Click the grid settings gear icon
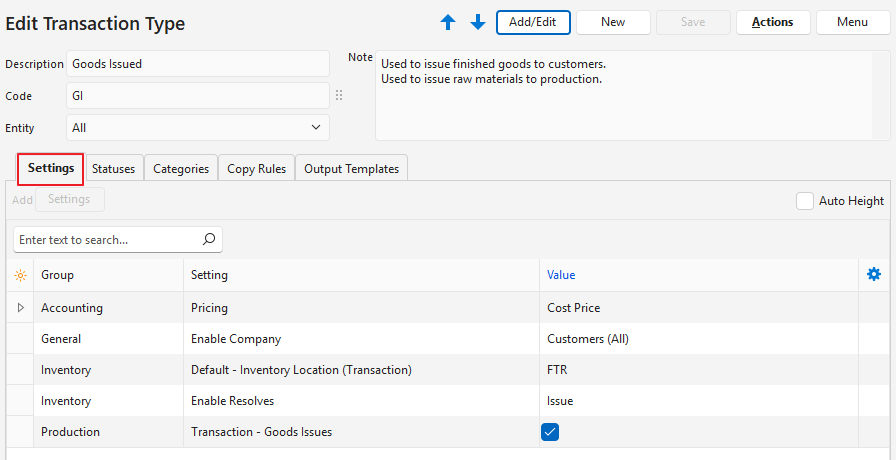This screenshot has width=896, height=460. [x=874, y=274]
